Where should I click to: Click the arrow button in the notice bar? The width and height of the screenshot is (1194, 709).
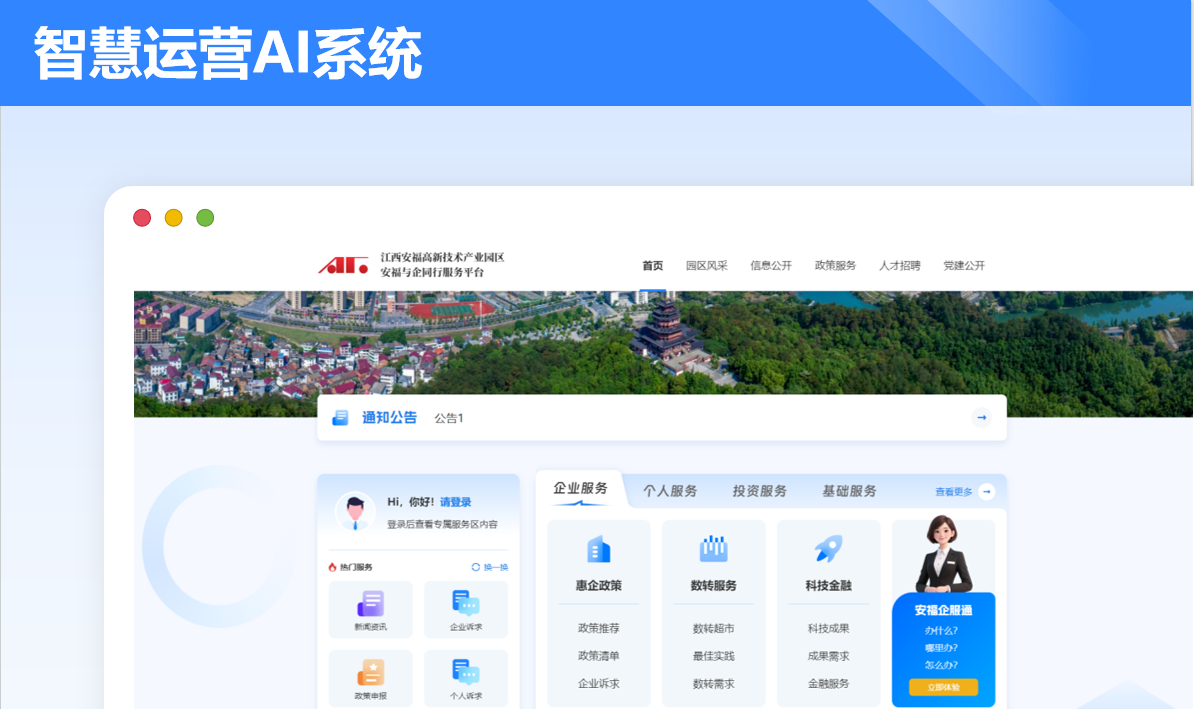[982, 417]
